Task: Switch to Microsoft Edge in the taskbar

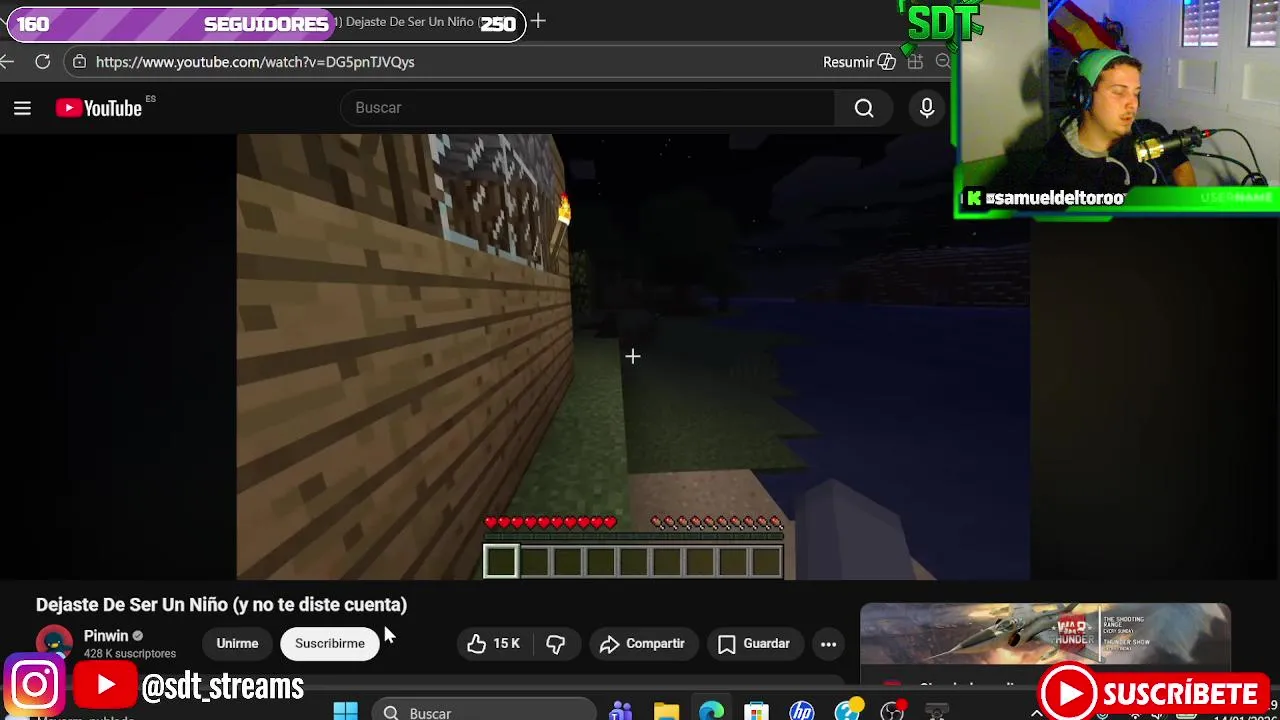Action: coord(711,712)
